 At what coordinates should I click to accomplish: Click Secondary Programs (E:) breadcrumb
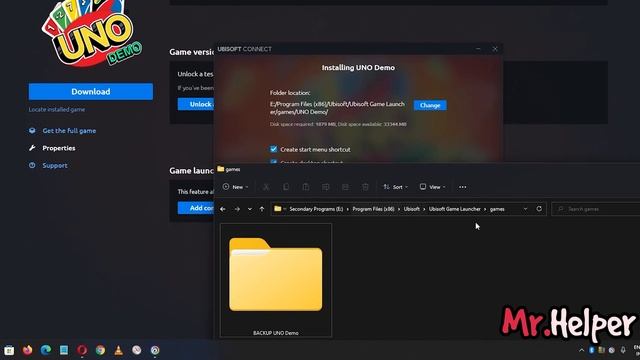[x=316, y=209]
